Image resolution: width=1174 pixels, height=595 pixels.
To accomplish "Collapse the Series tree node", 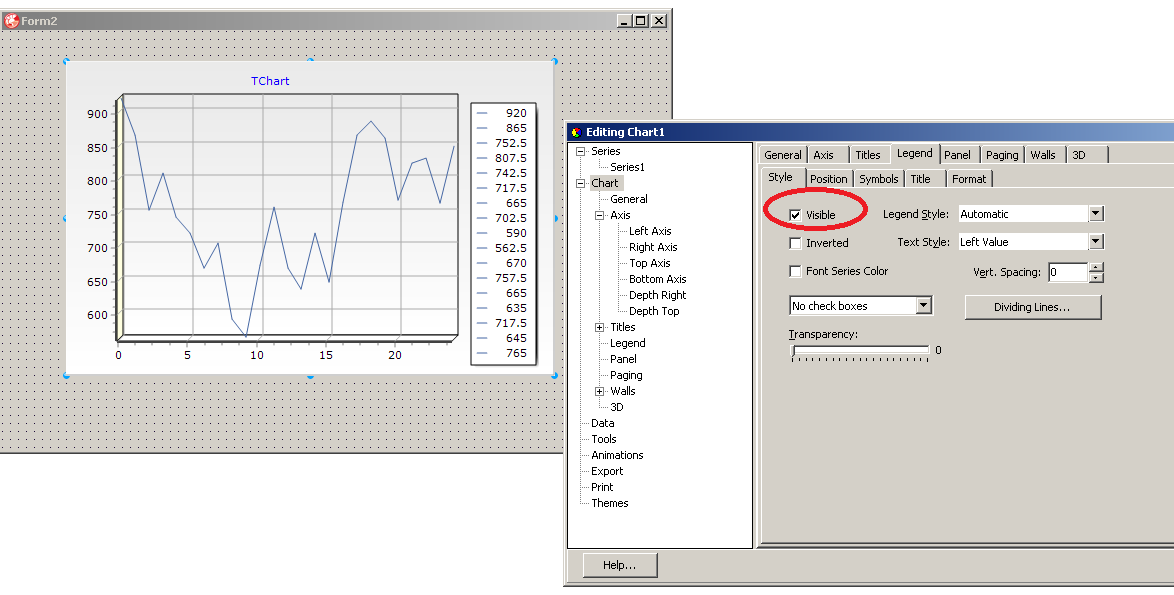I will [x=580, y=151].
